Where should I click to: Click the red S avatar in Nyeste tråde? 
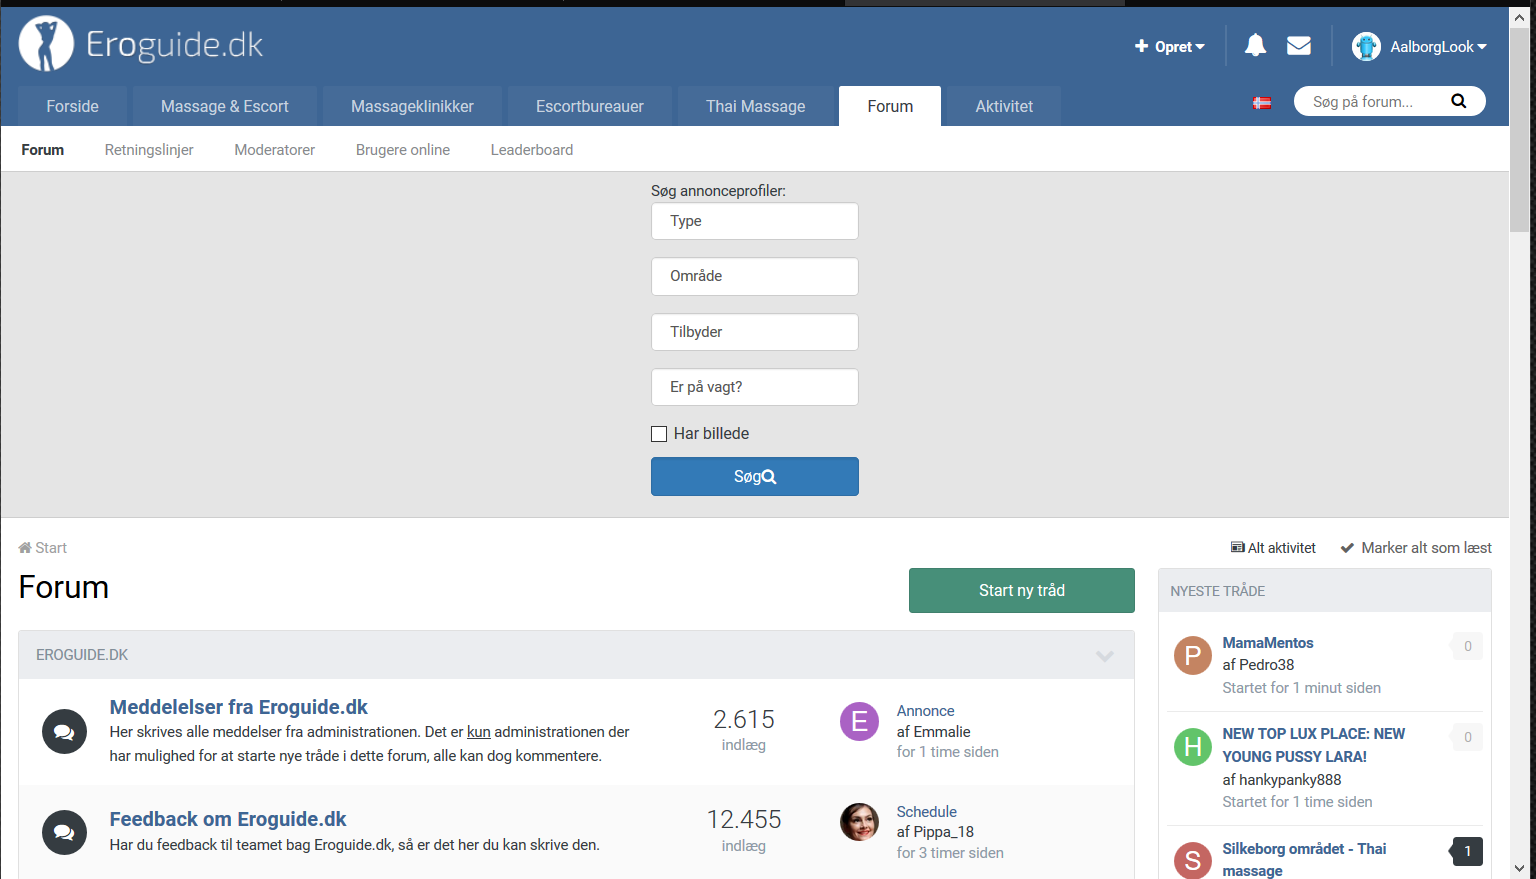pos(1192,861)
